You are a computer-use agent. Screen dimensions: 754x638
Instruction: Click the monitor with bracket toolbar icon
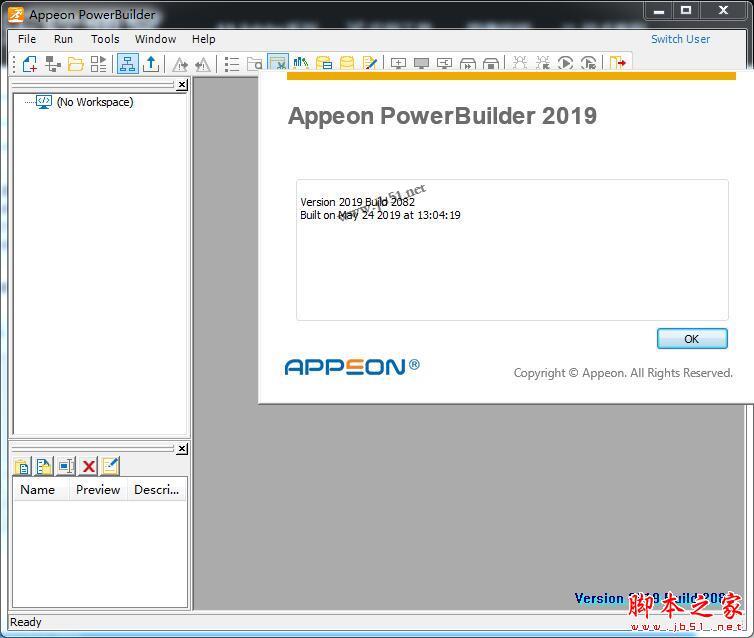pos(444,63)
